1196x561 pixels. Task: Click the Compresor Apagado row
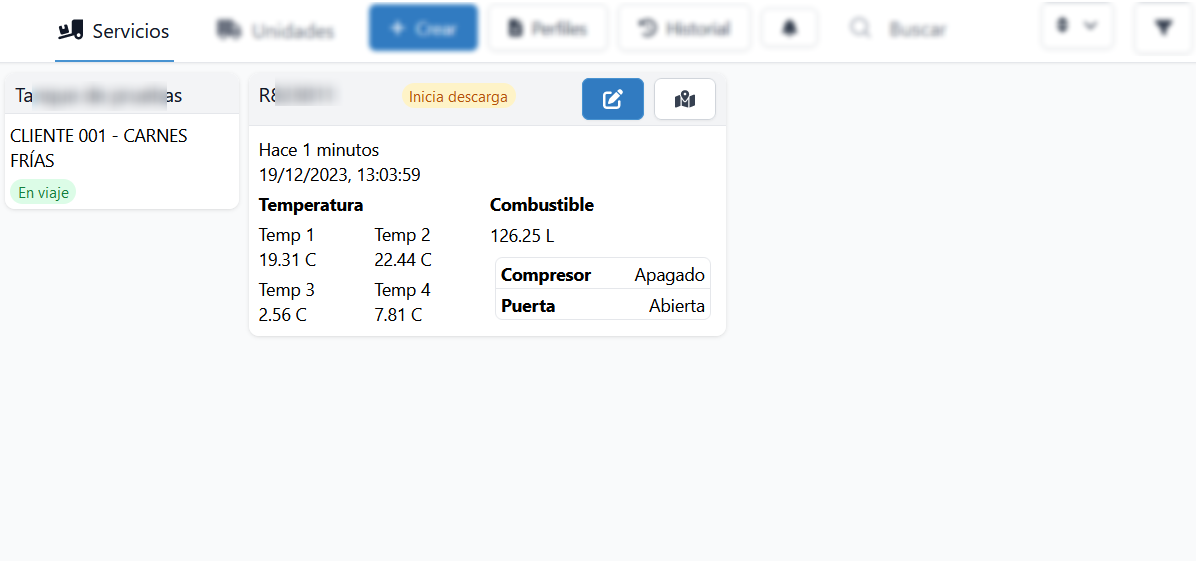[603, 275]
